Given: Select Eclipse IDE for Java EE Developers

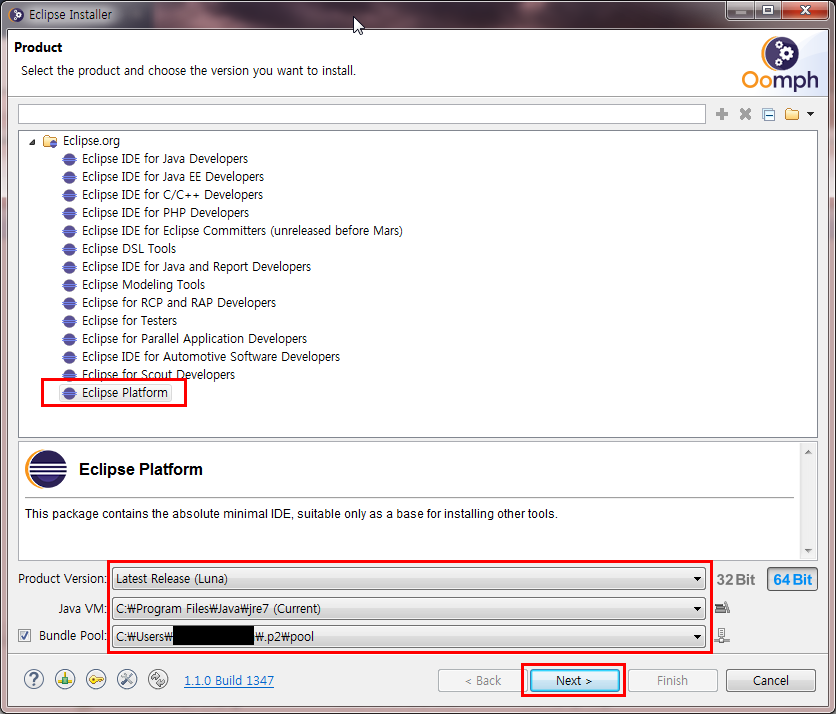Looking at the screenshot, I should (x=173, y=177).
